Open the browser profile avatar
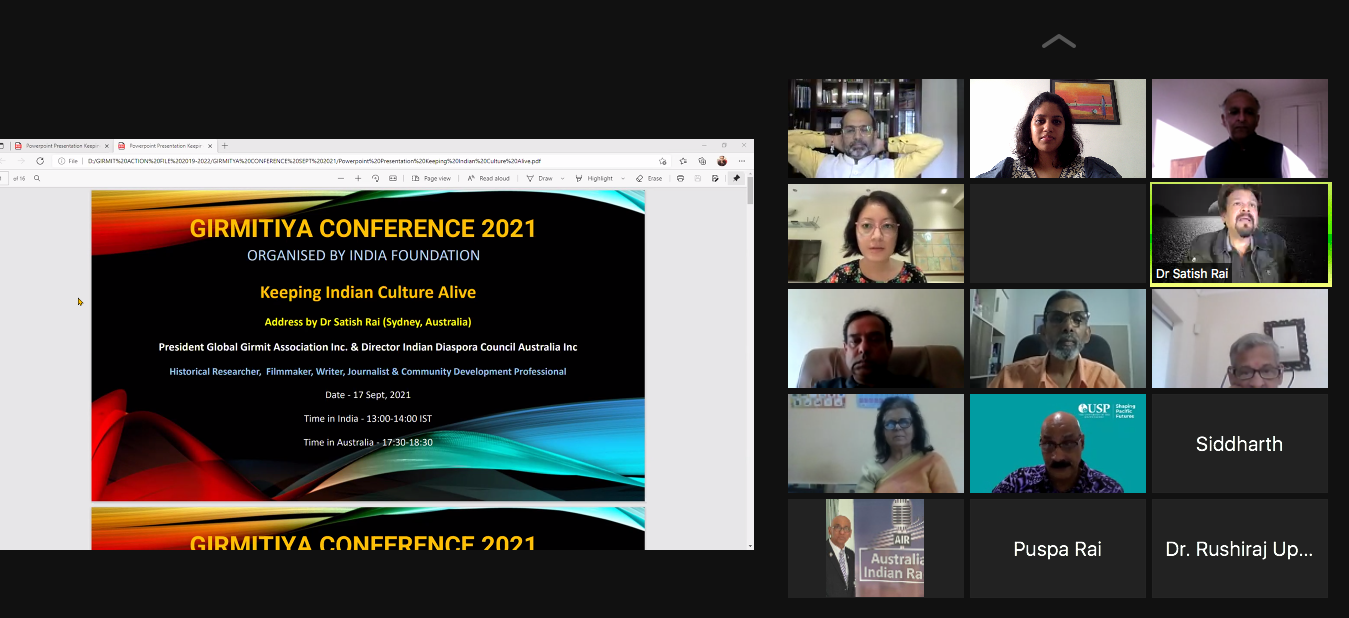 point(722,161)
